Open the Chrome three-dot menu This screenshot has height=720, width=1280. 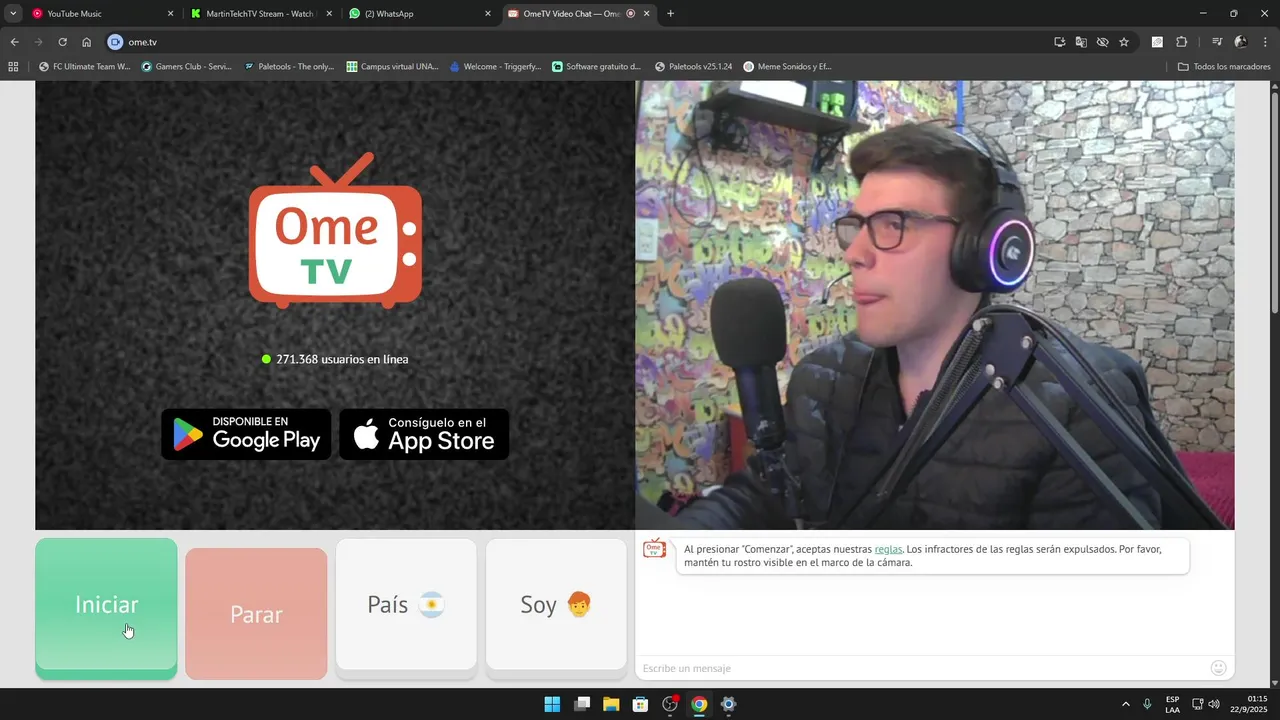coord(1265,42)
